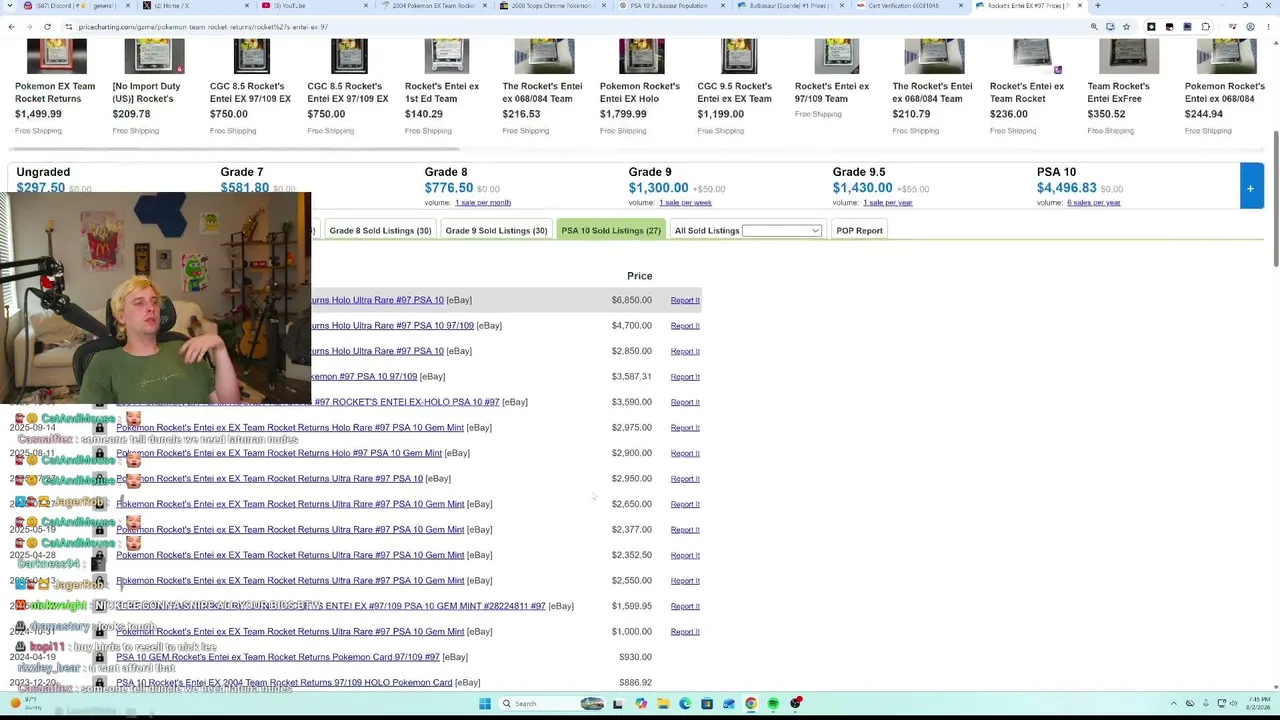
Task: Open the All Sold Listings dropdown
Action: click(x=781, y=231)
